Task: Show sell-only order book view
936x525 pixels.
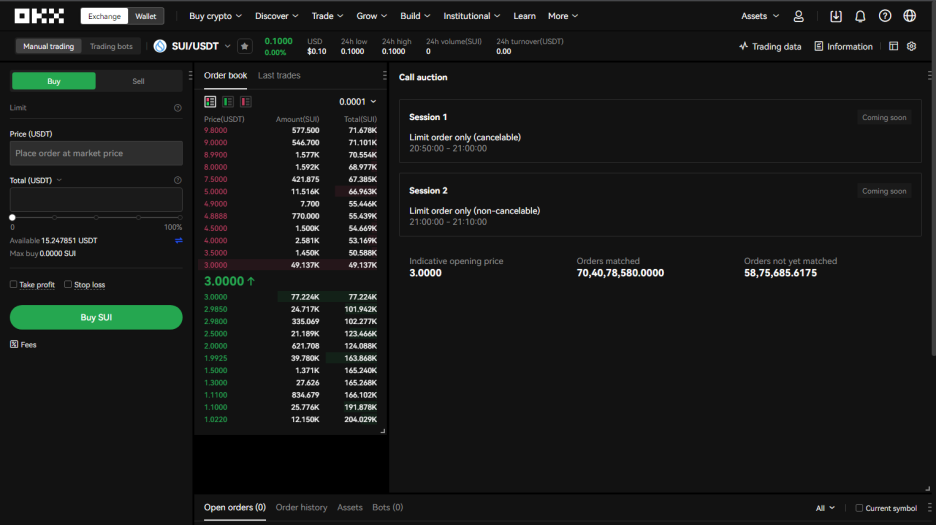Action: [x=245, y=102]
